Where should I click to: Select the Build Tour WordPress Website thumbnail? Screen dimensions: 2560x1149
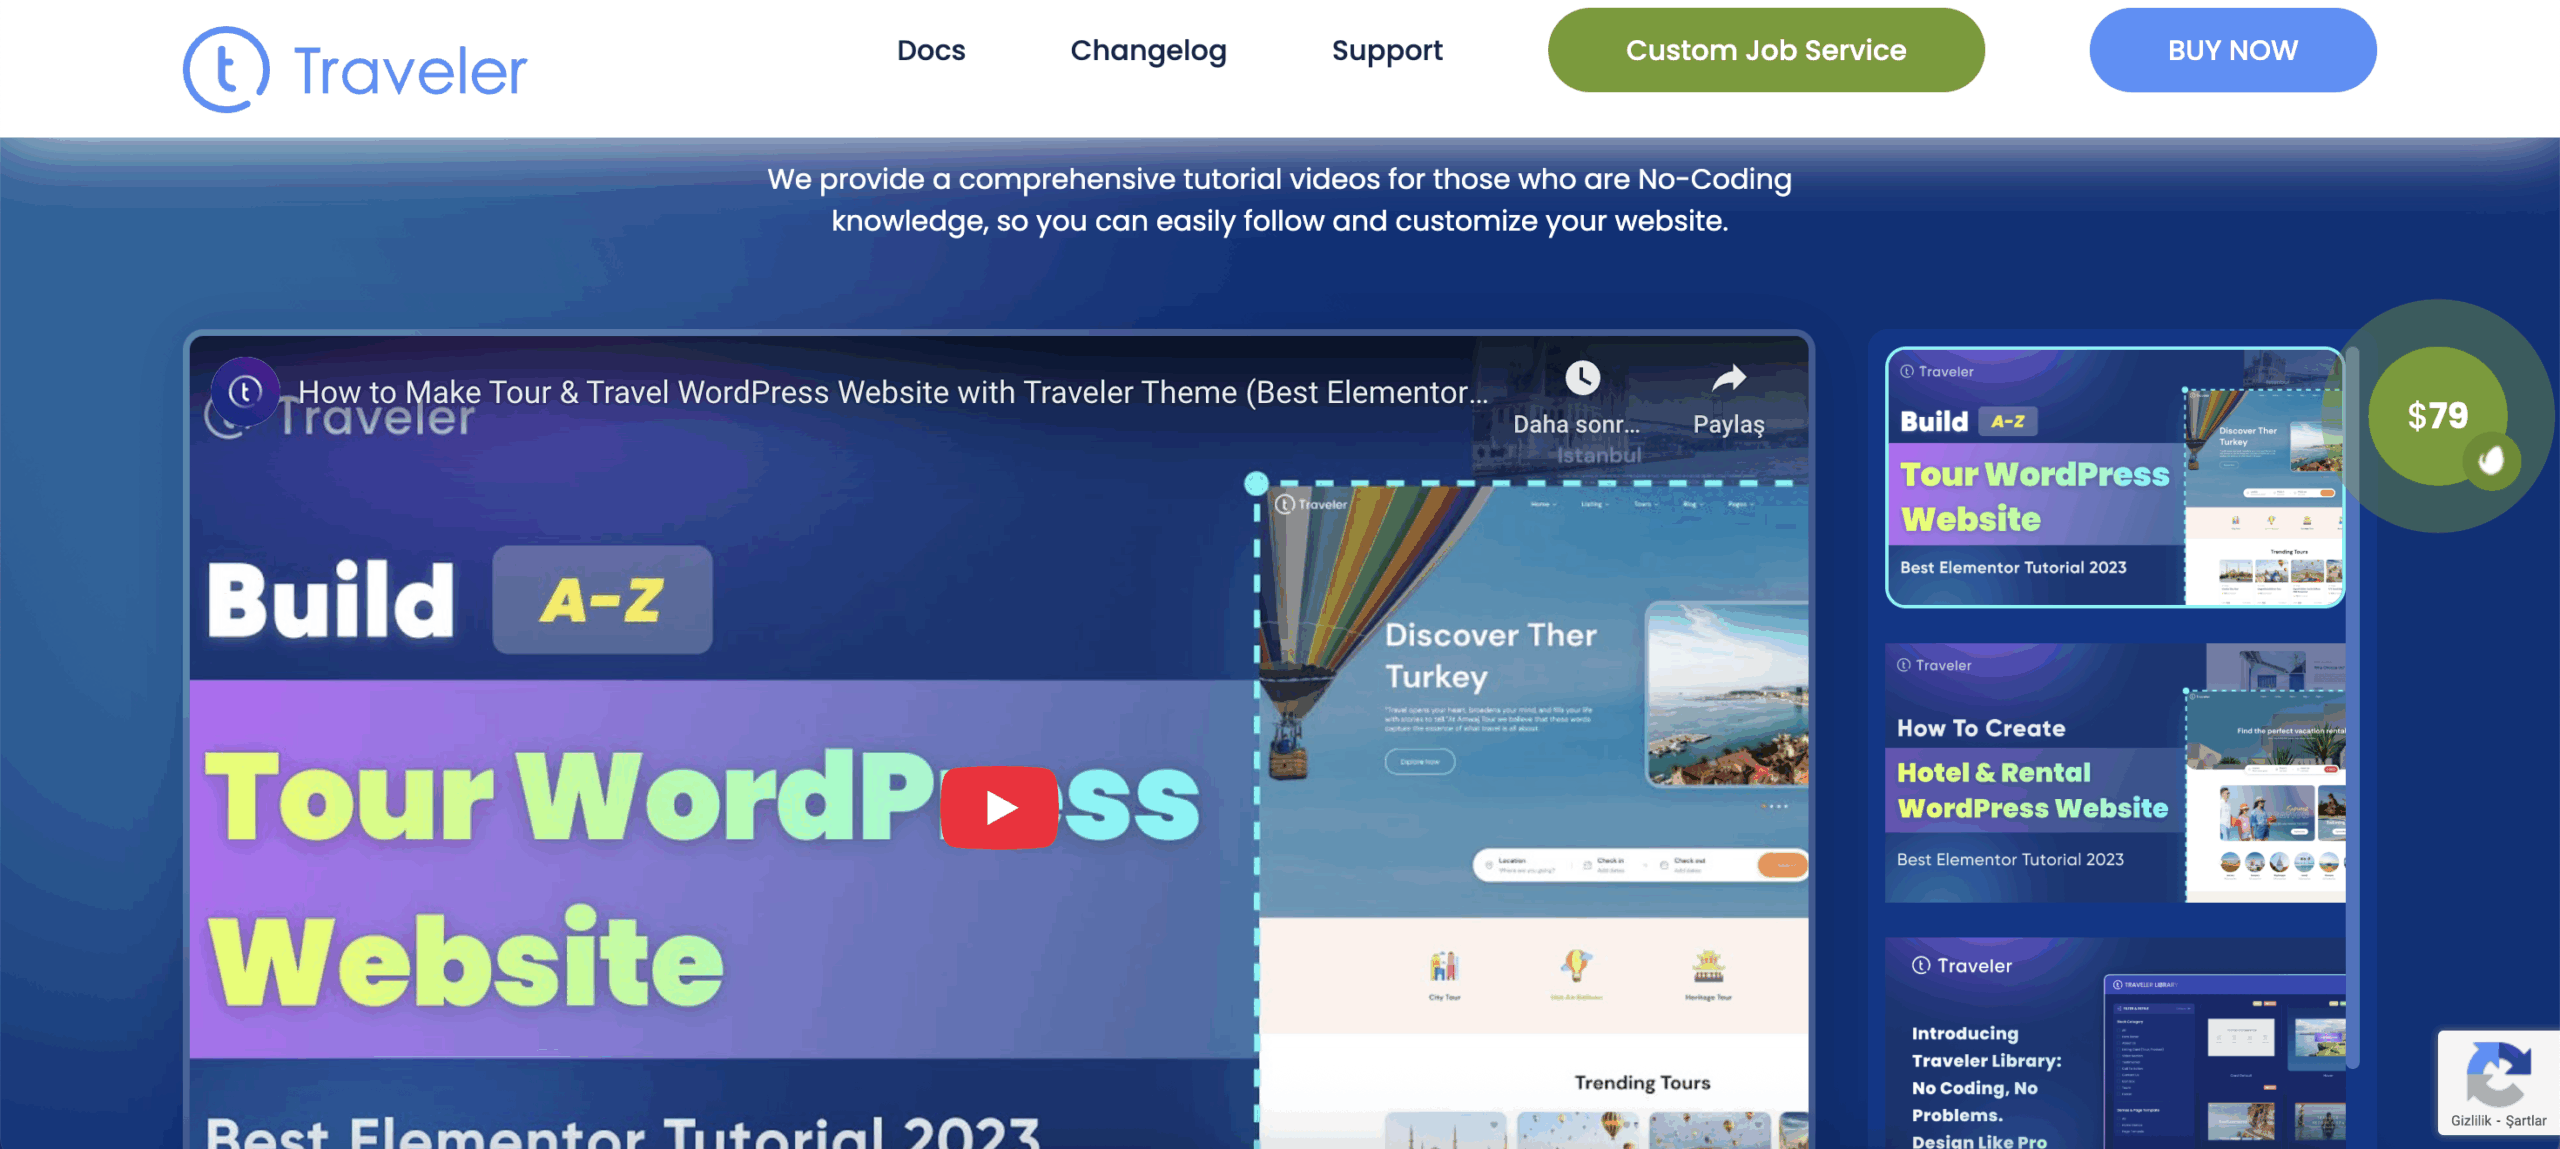pos(2115,477)
